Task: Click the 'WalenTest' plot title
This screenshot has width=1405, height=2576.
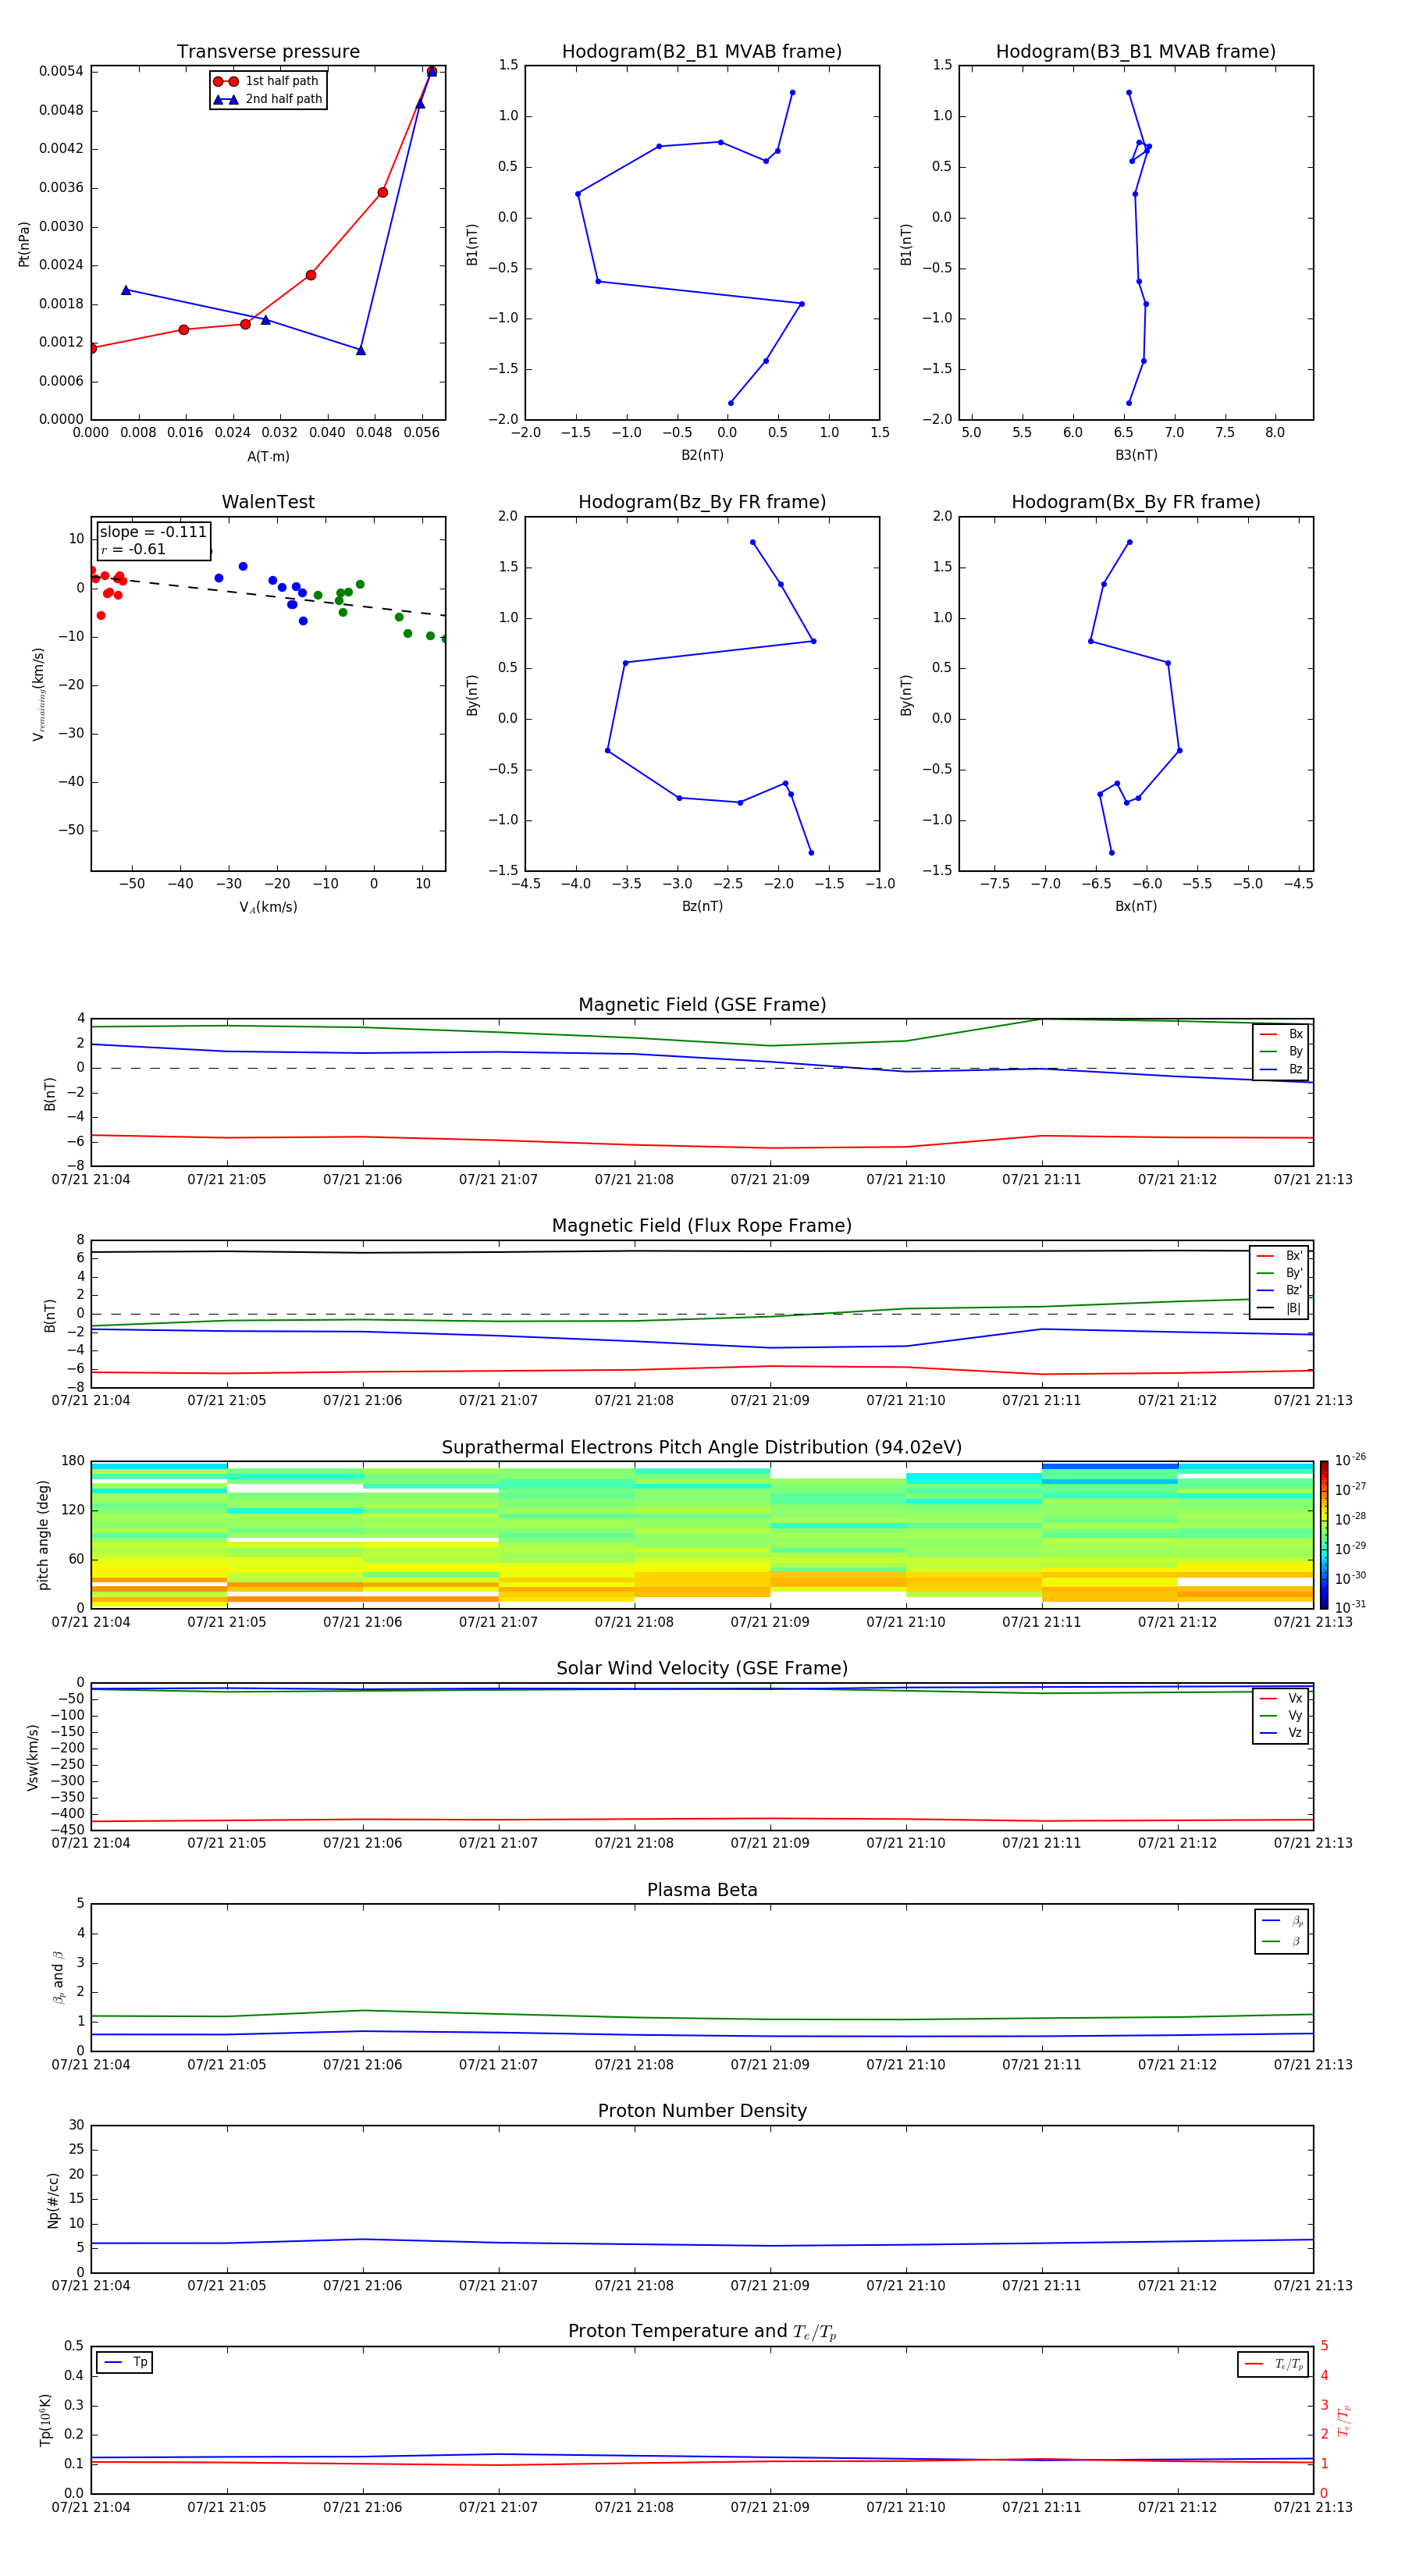Action: point(268,502)
